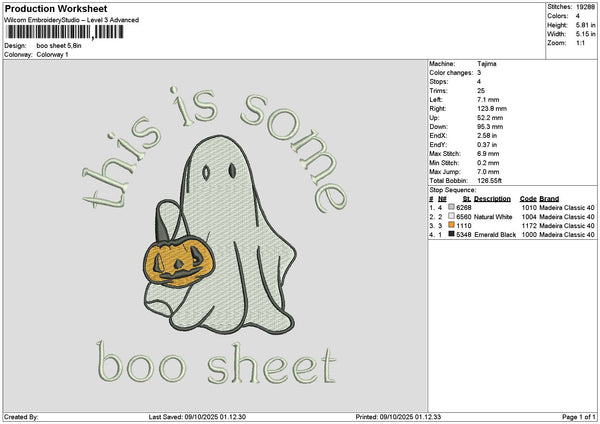This screenshot has height=424, width=600.
Task: Click the embroidered pumpkin in the design
Action: tap(179, 262)
